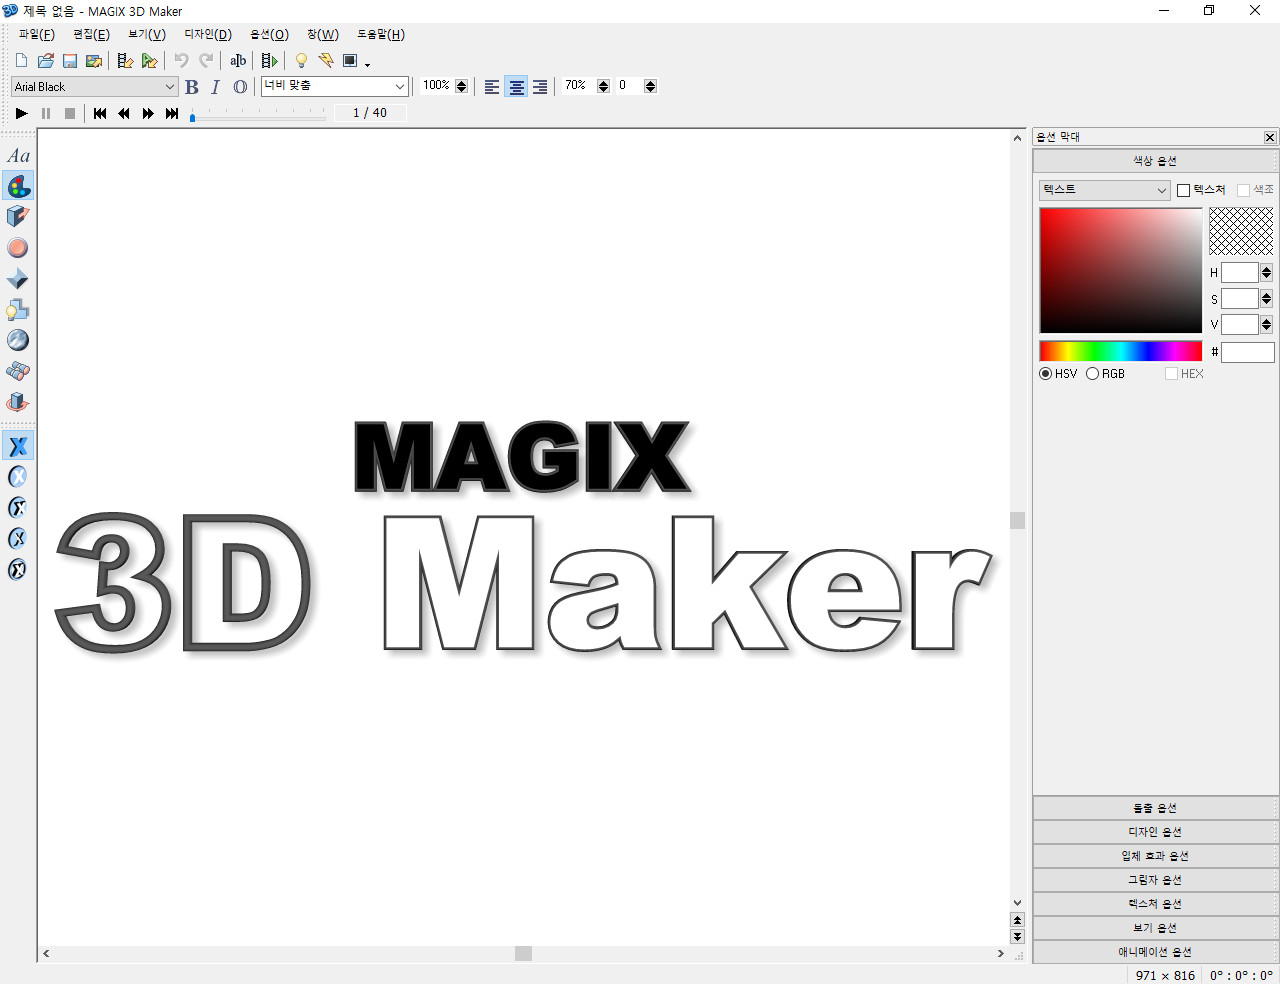Open the 디자인(D) menu
1280x984 pixels.
click(x=208, y=35)
